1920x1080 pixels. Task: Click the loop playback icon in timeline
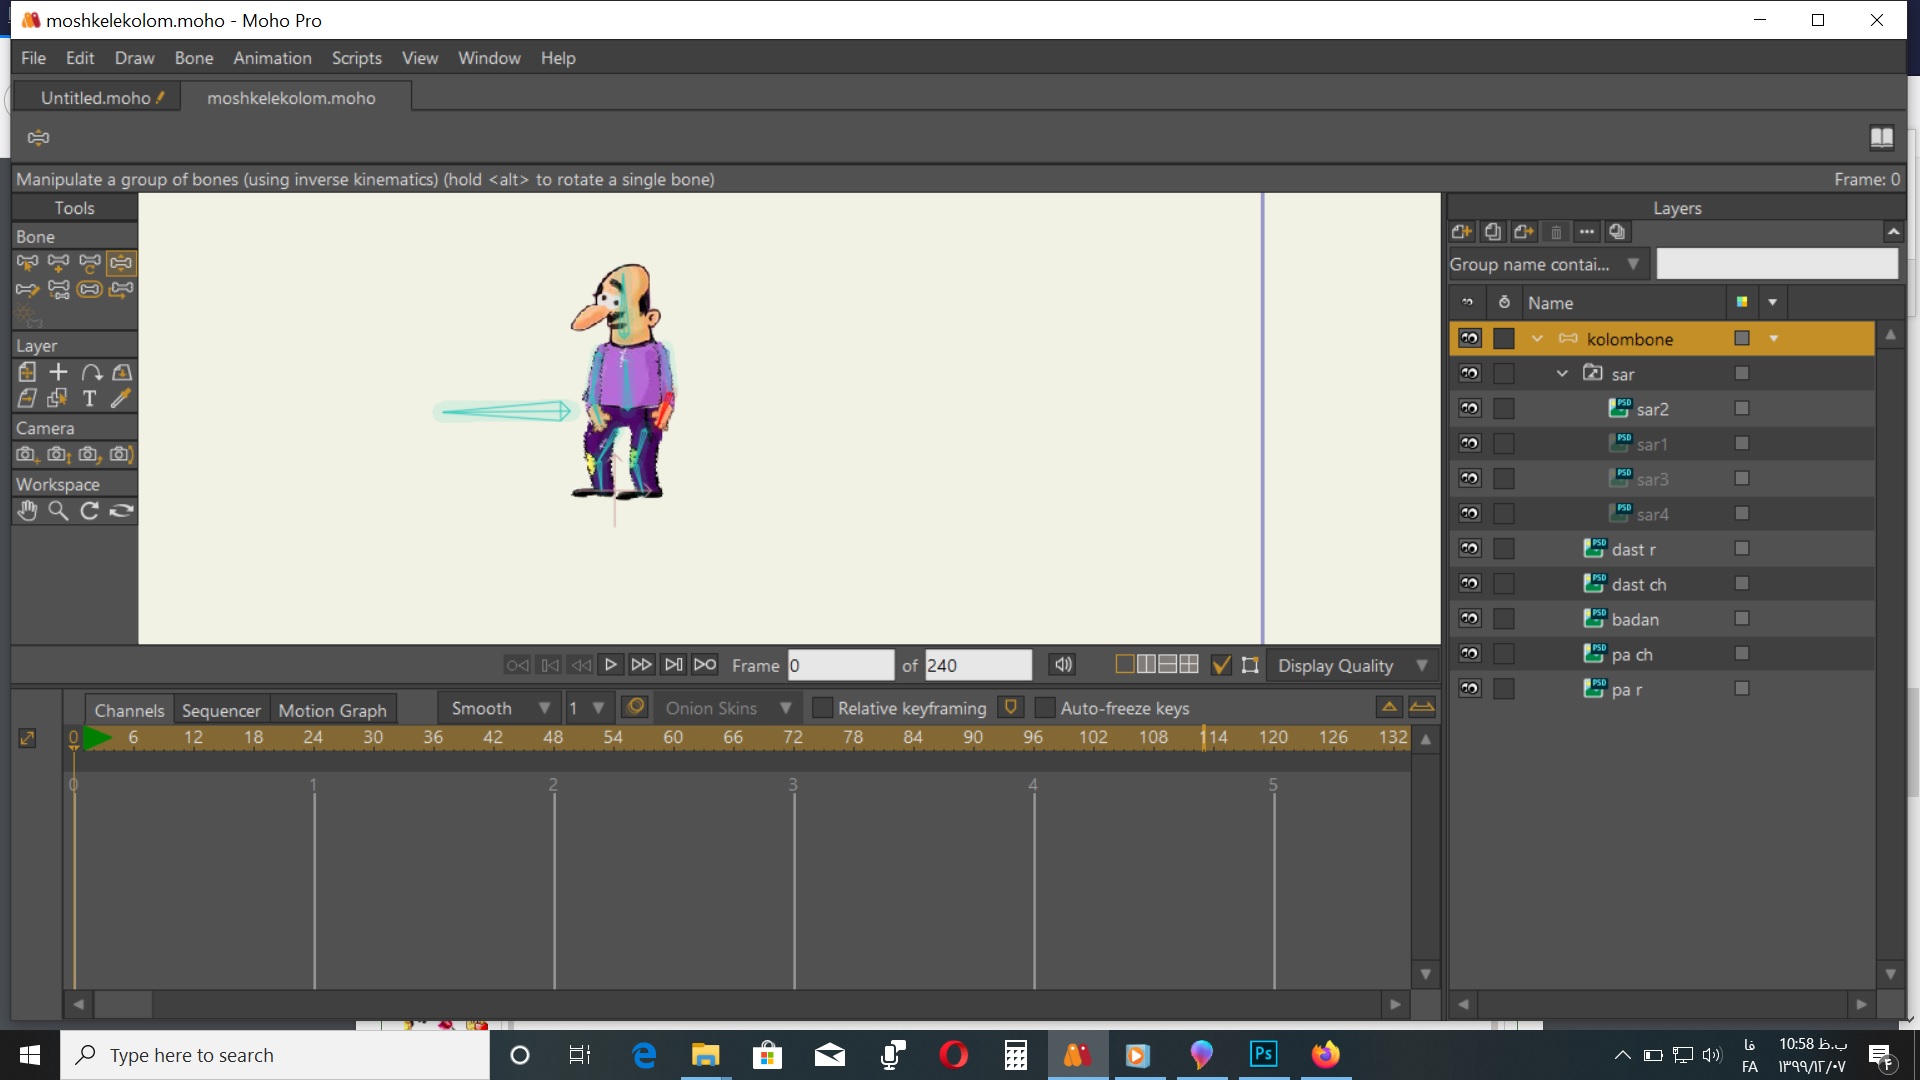pyautogui.click(x=703, y=665)
